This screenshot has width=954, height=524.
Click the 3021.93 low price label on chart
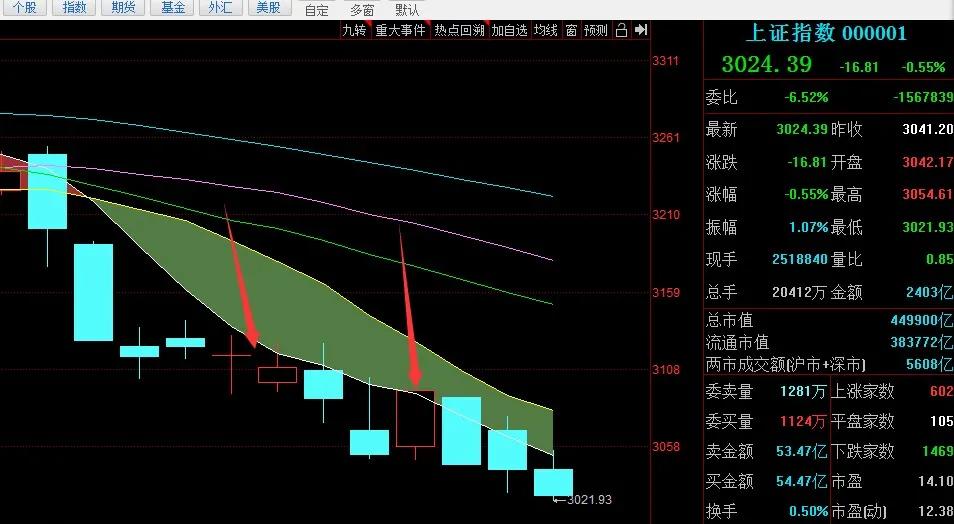tap(589, 500)
